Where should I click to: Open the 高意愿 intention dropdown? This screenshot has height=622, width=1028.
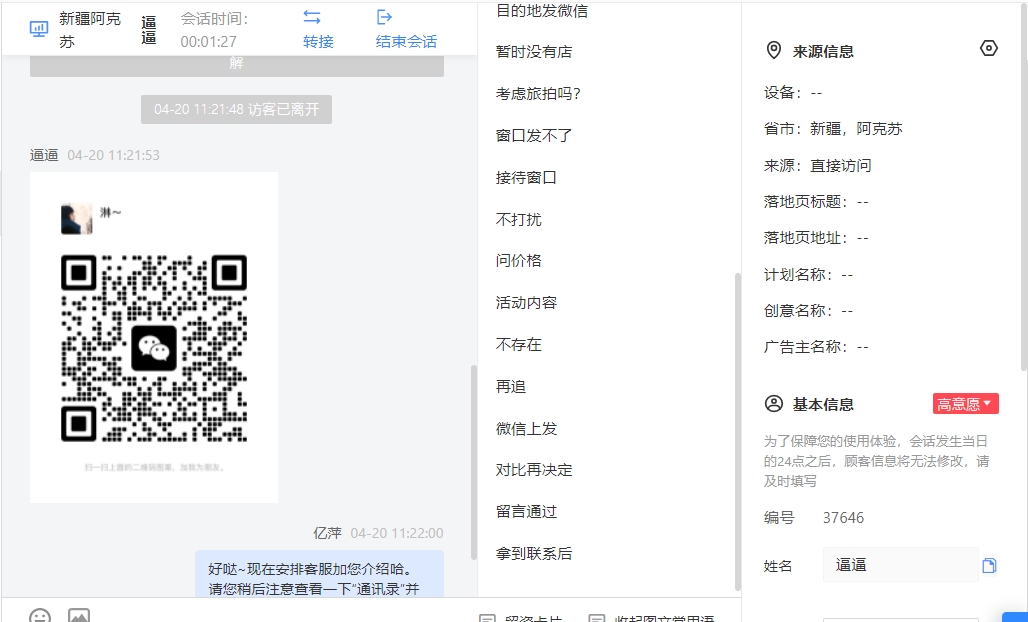pos(966,404)
